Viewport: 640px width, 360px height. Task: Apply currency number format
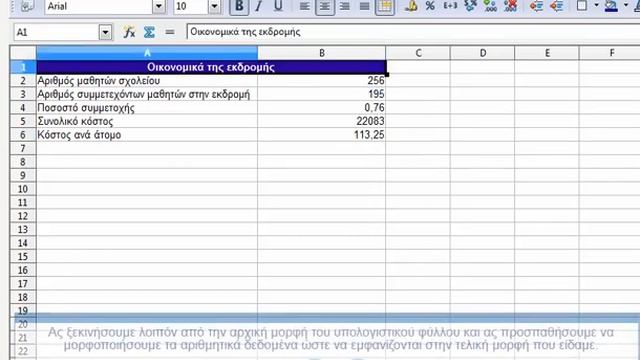coord(411,6)
